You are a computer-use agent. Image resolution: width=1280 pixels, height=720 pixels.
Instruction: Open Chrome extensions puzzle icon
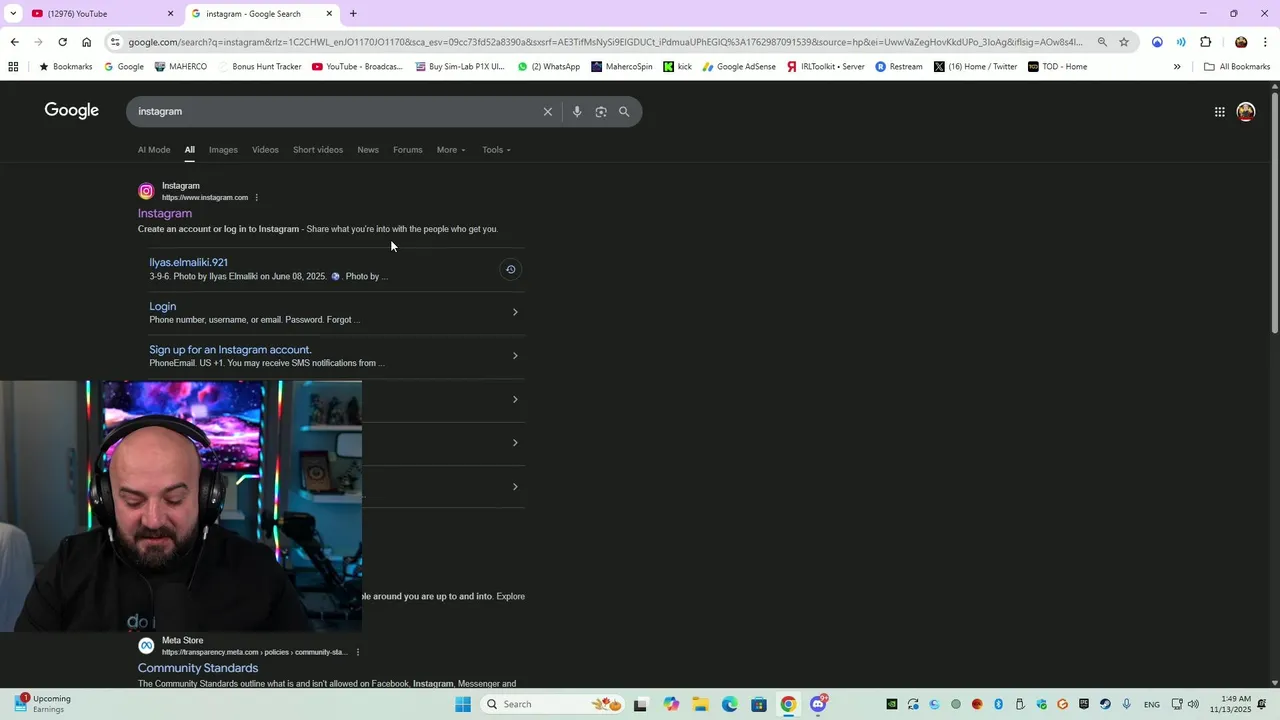click(1205, 42)
